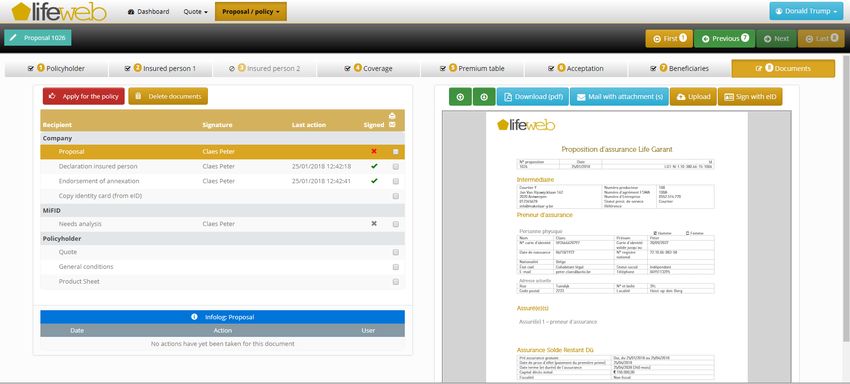Click the Proposal 1026 edit button
The width and height of the screenshot is (850, 384).
click(x=38, y=38)
